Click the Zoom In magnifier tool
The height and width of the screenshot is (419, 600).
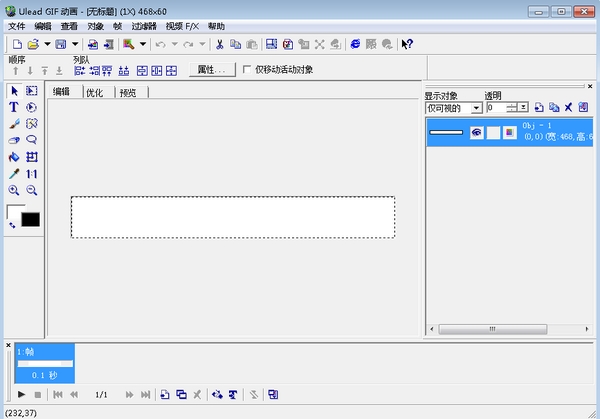14,190
